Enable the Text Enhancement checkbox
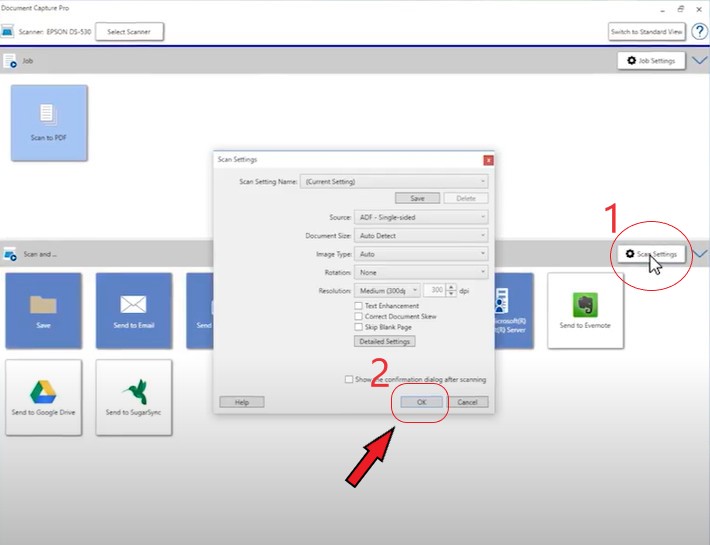710x545 pixels. (359, 306)
